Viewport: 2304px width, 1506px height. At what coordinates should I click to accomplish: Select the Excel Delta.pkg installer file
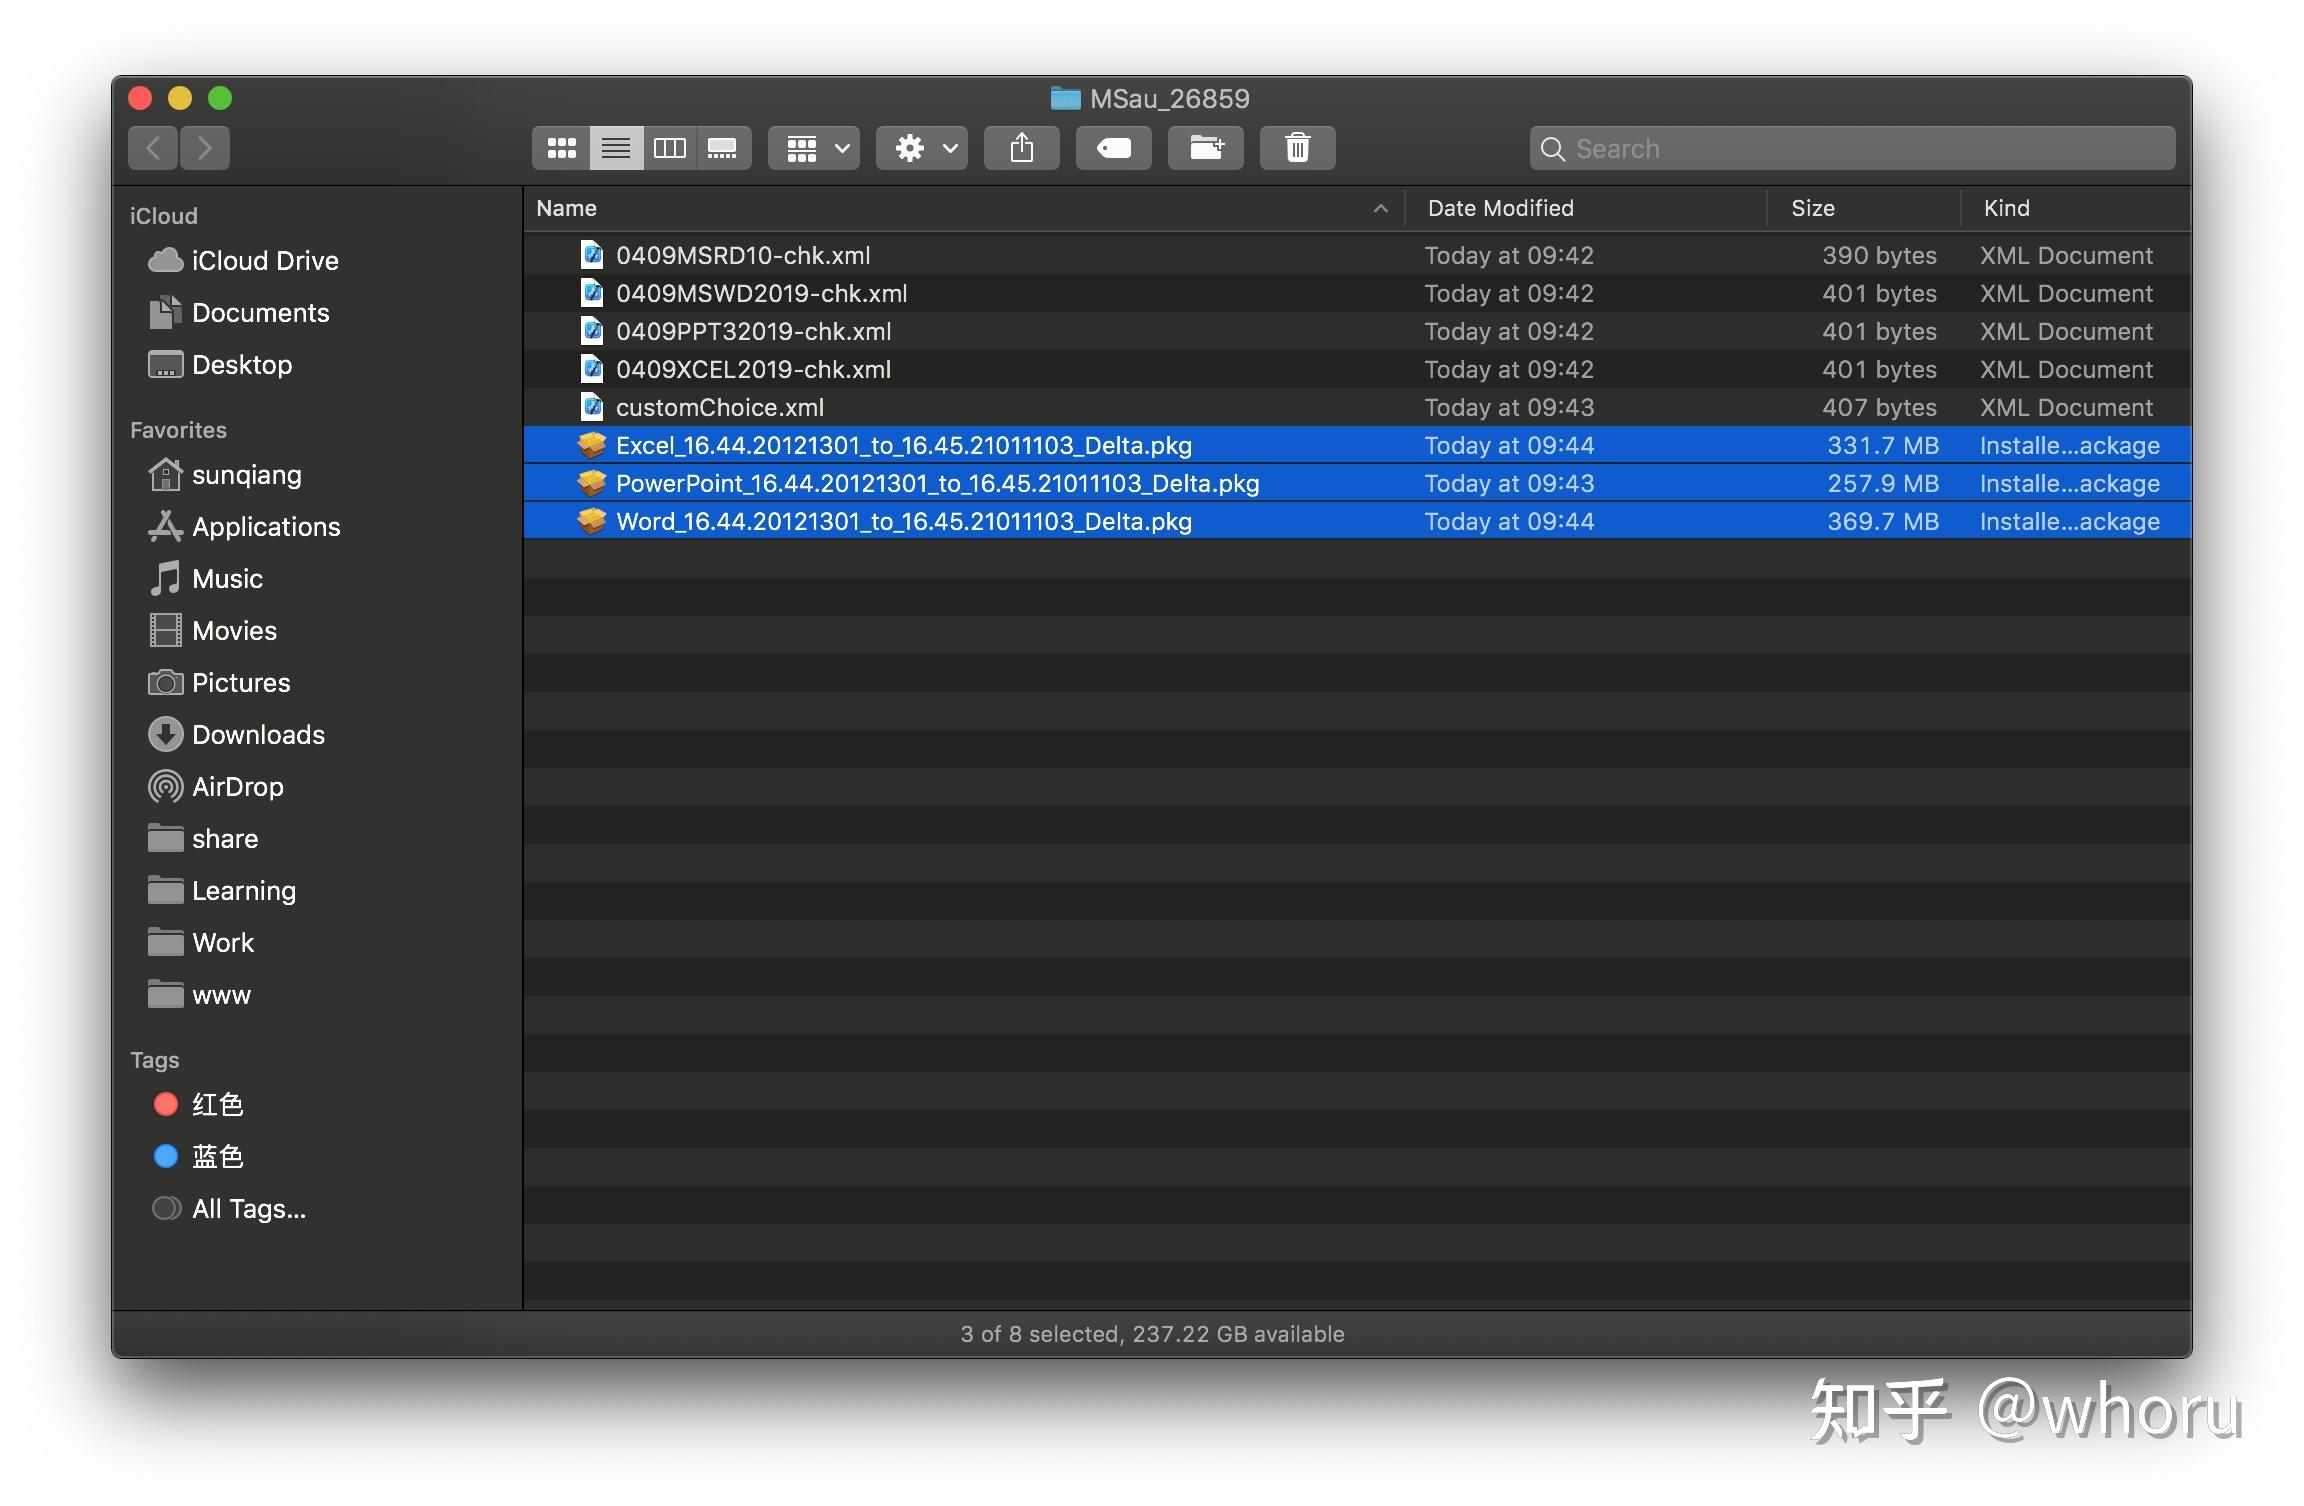click(x=1357, y=445)
